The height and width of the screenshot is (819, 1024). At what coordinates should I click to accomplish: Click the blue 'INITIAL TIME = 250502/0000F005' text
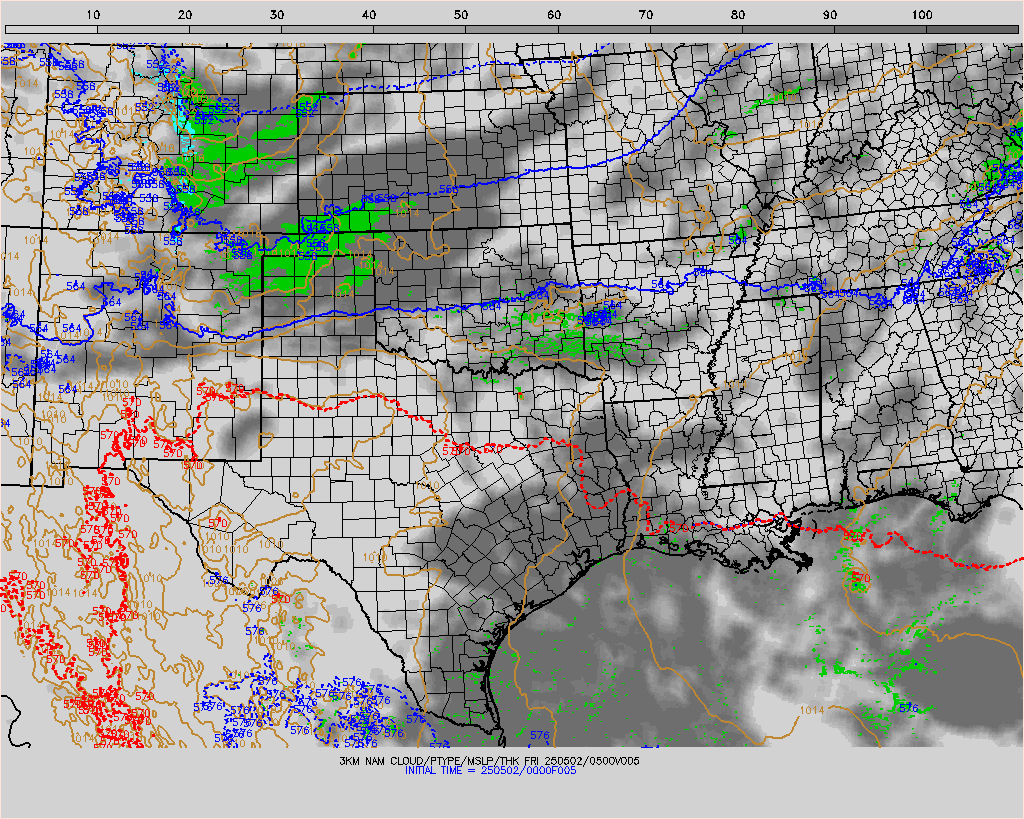pos(490,771)
